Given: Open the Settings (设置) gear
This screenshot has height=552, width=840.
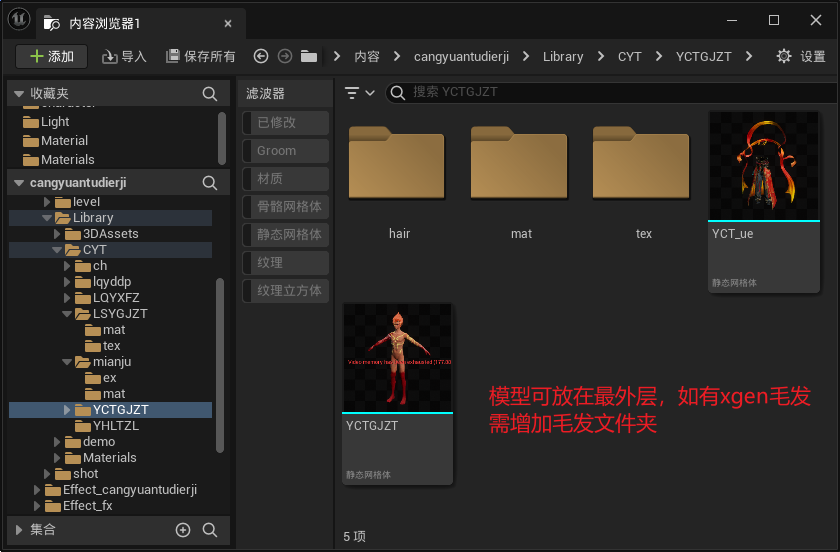Looking at the screenshot, I should [x=784, y=57].
